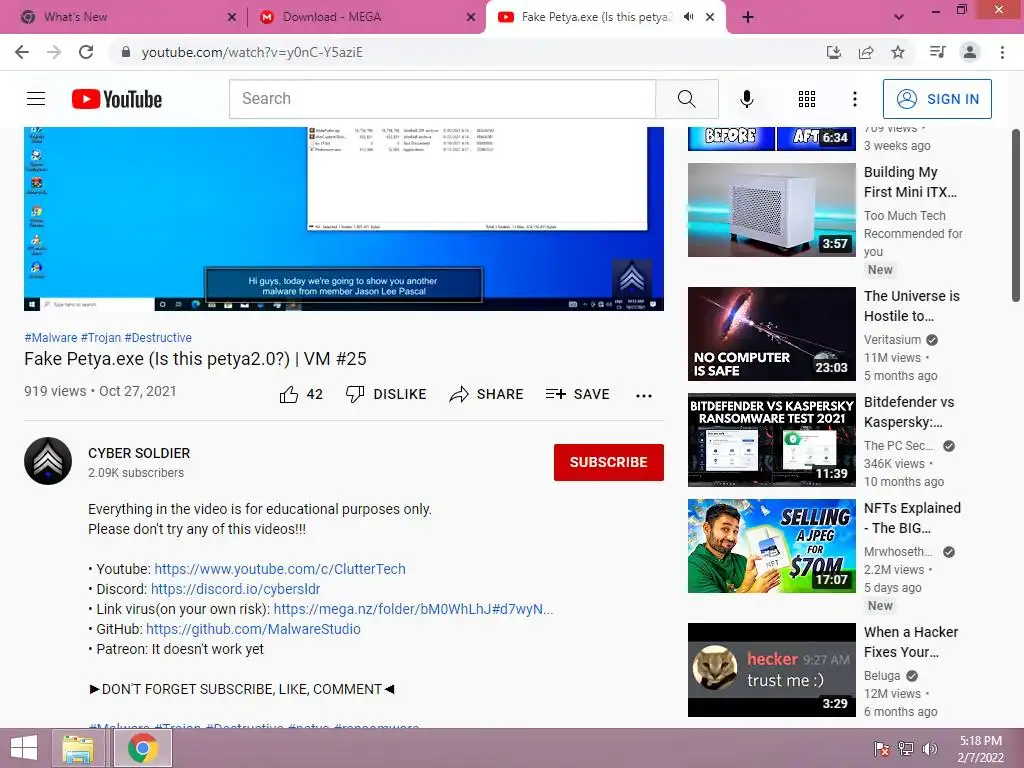Click the search magnifier button
This screenshot has height=768, width=1024.
pyautogui.click(x=686, y=99)
